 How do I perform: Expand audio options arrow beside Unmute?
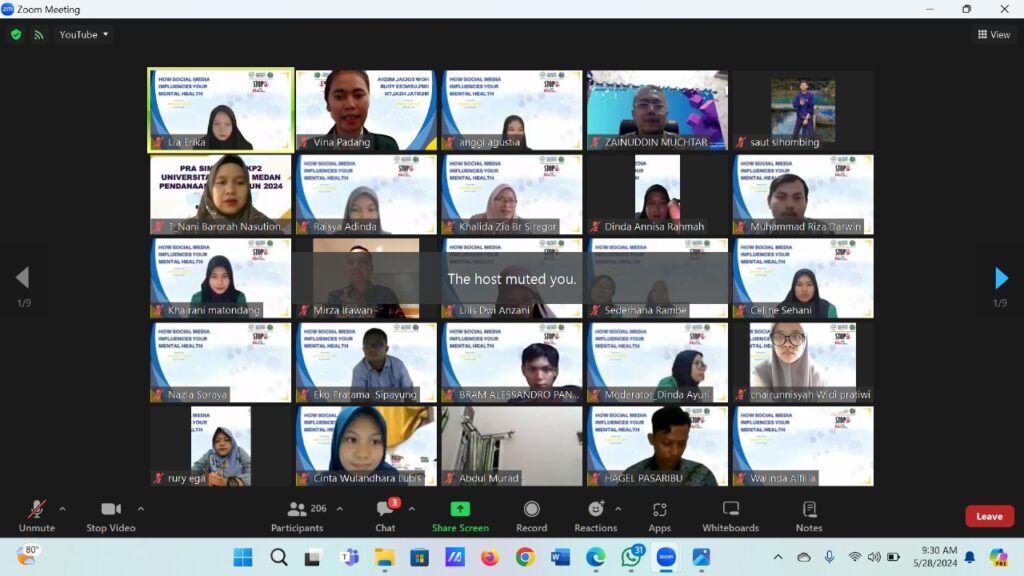point(62,508)
